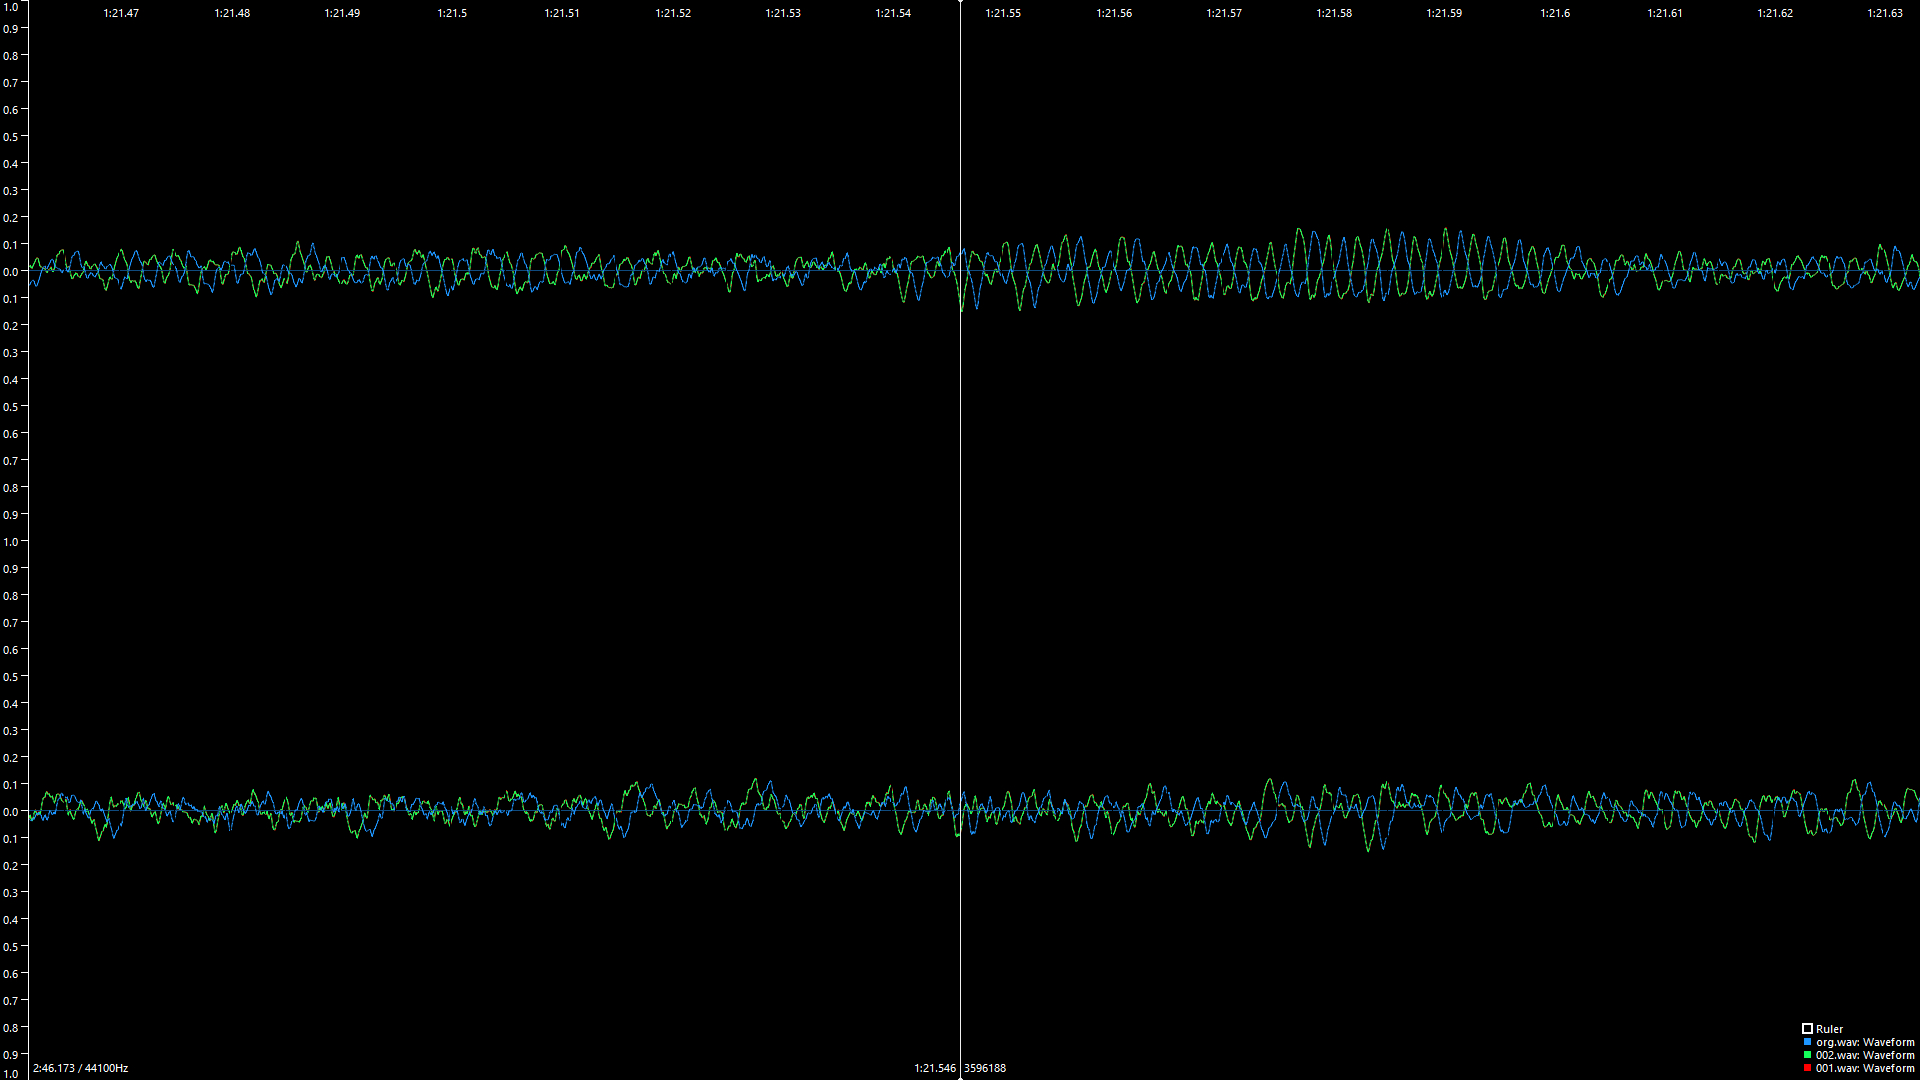Click the 1:21.56 time ruler label
Viewport: 1920px width, 1080px height.
(x=1114, y=13)
